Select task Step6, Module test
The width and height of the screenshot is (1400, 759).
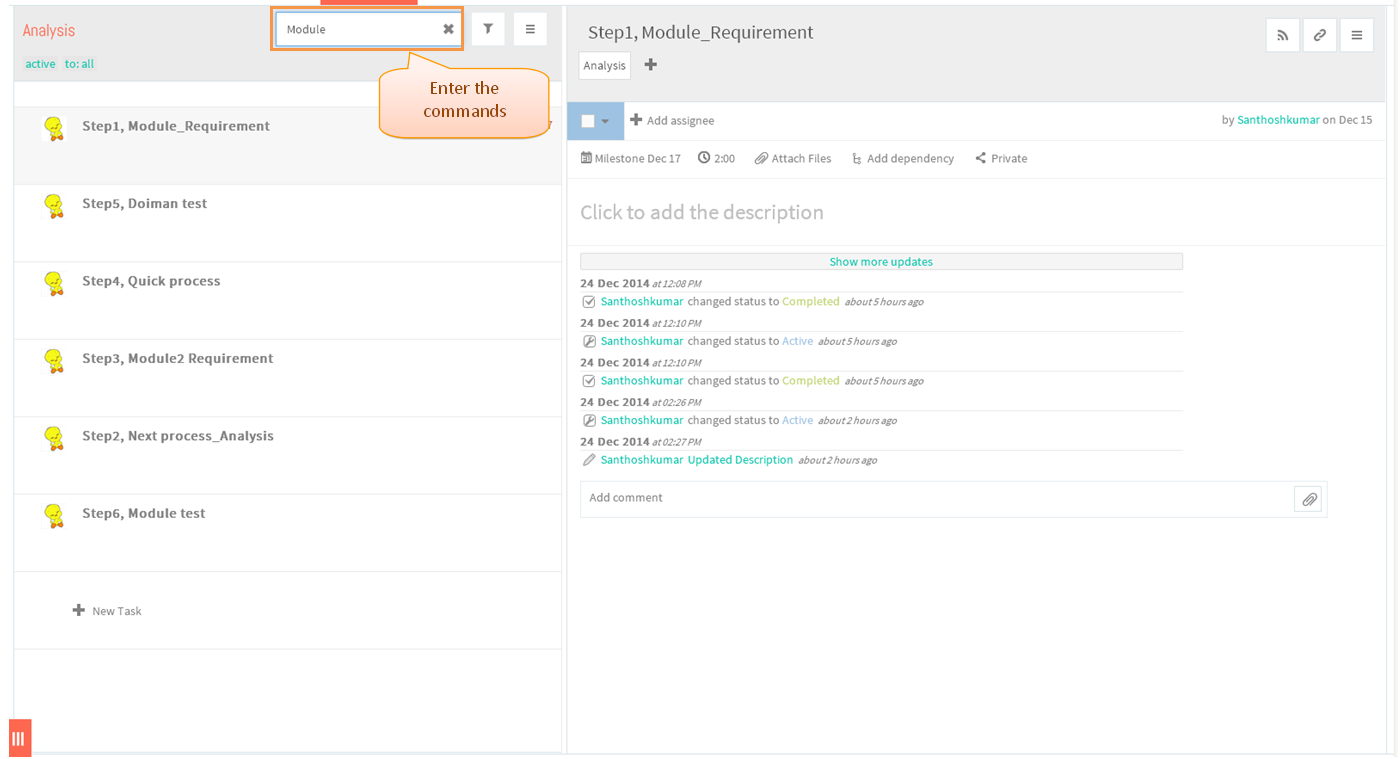point(287,533)
